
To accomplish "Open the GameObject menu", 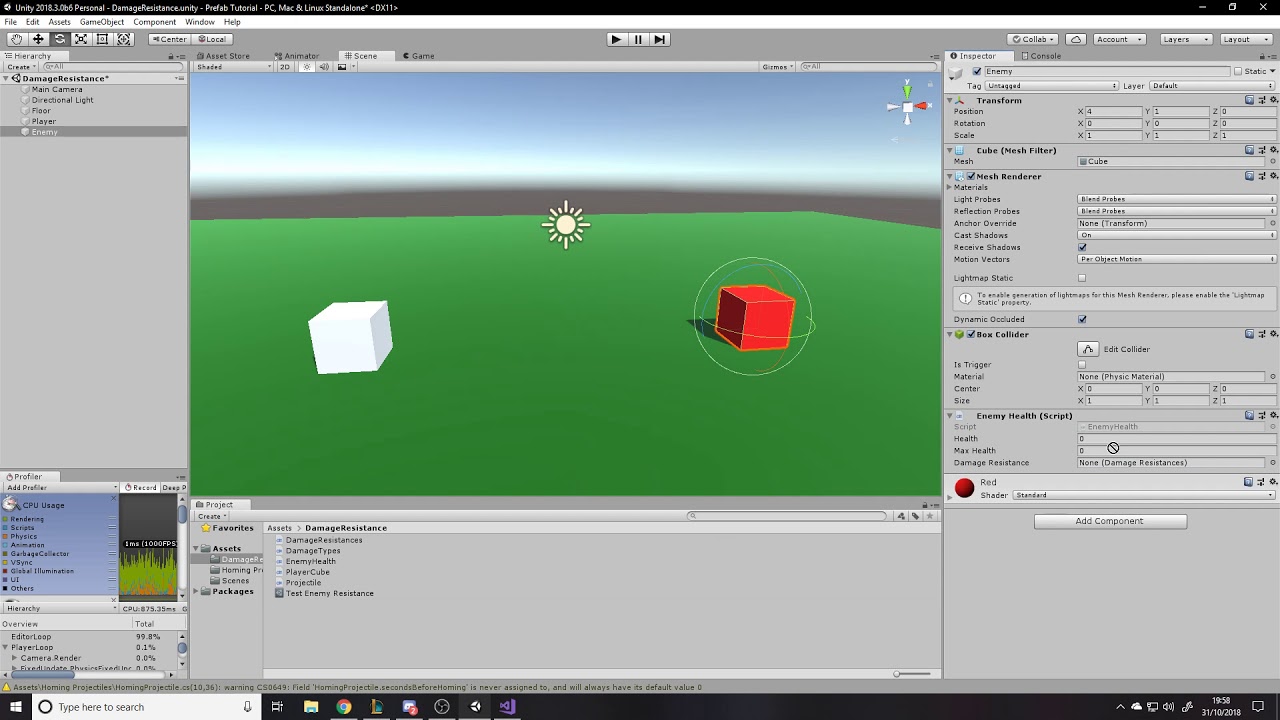I will pos(101,22).
